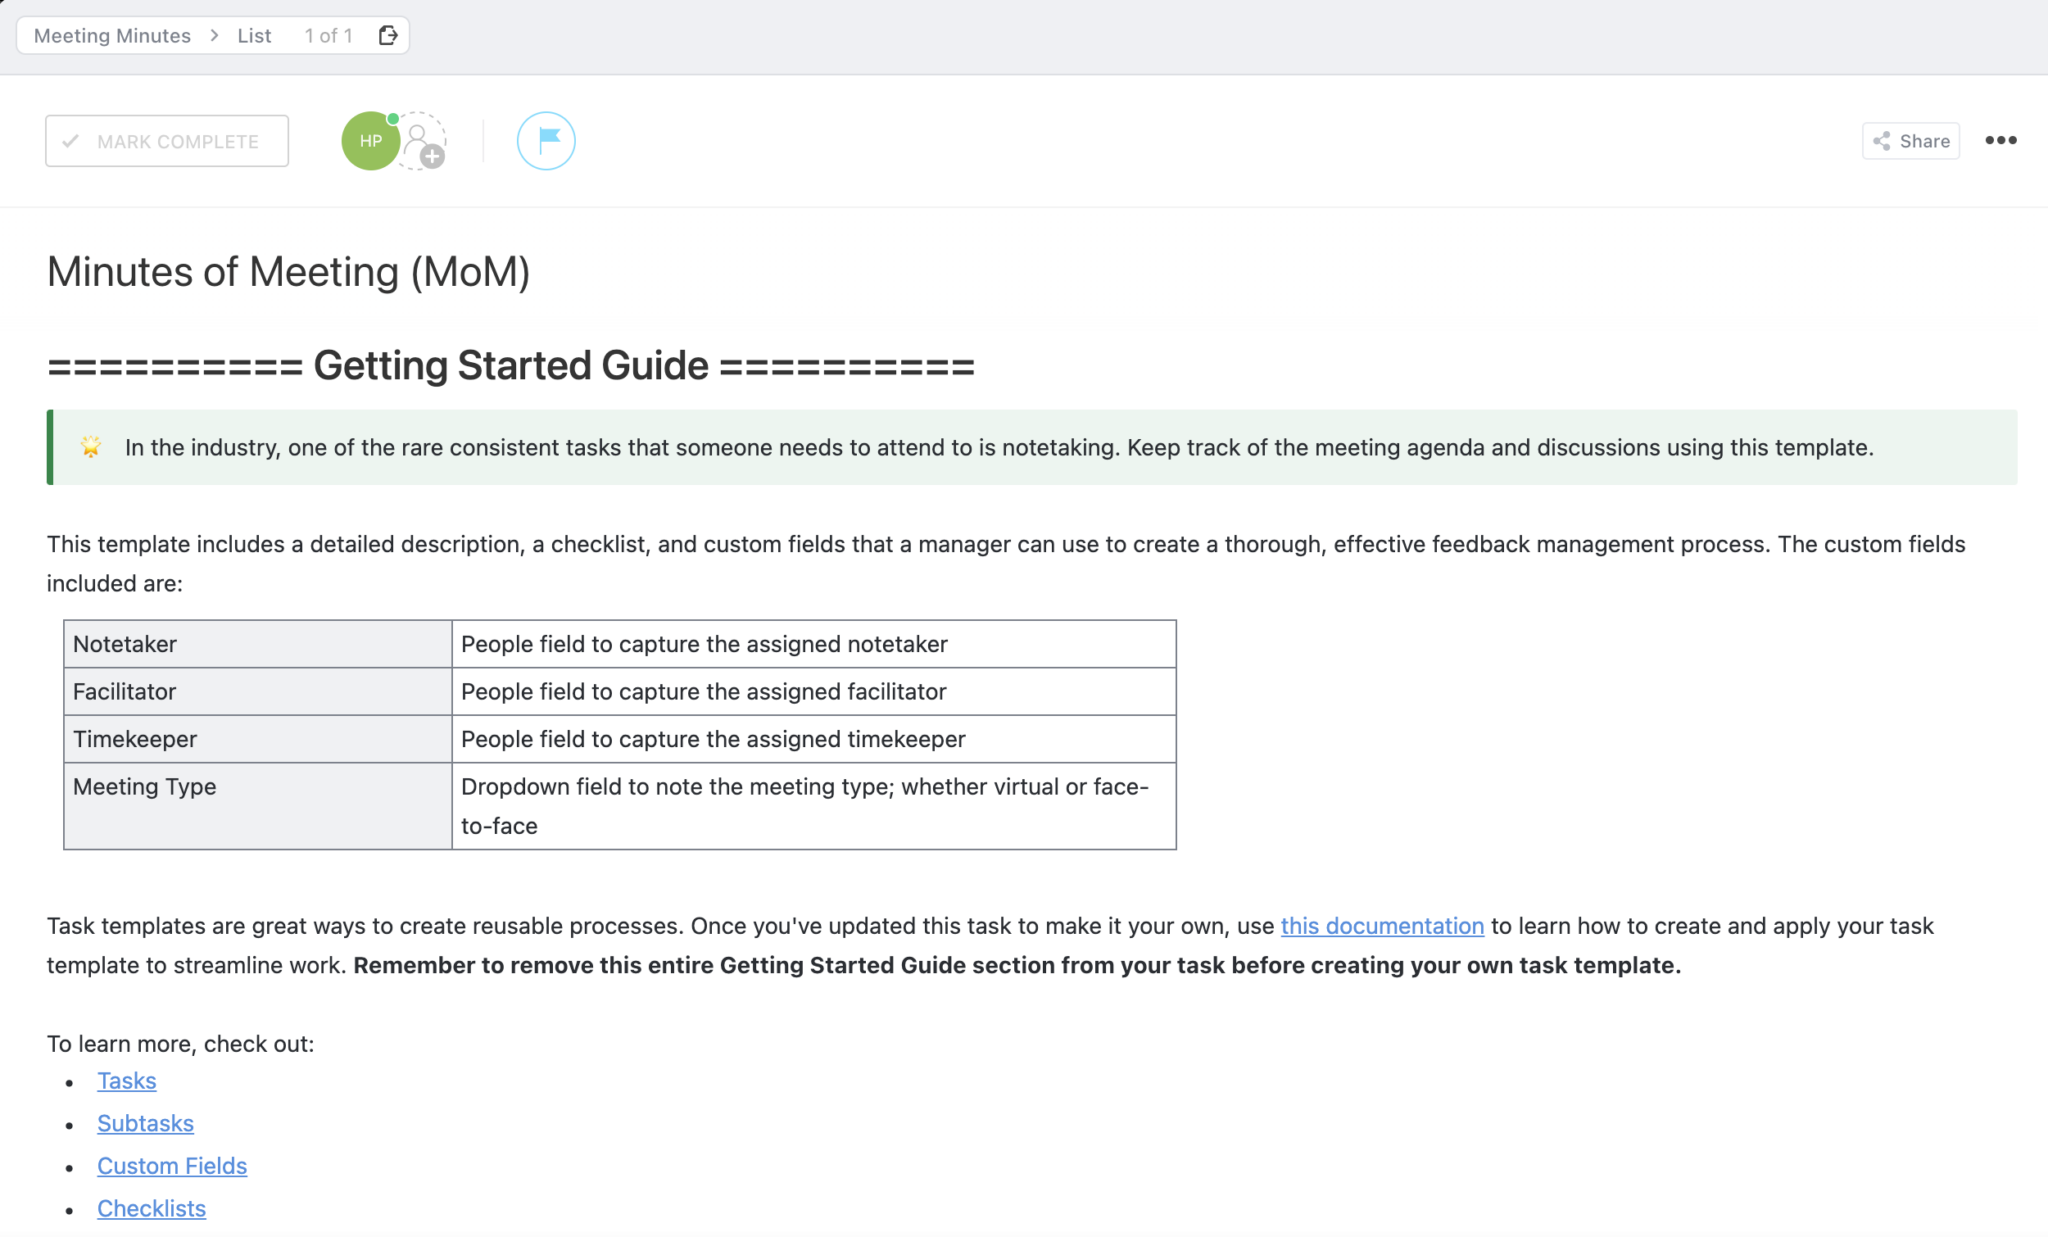This screenshot has width=2048, height=1237.
Task: Open the three-dots more options menu
Action: (x=2000, y=141)
